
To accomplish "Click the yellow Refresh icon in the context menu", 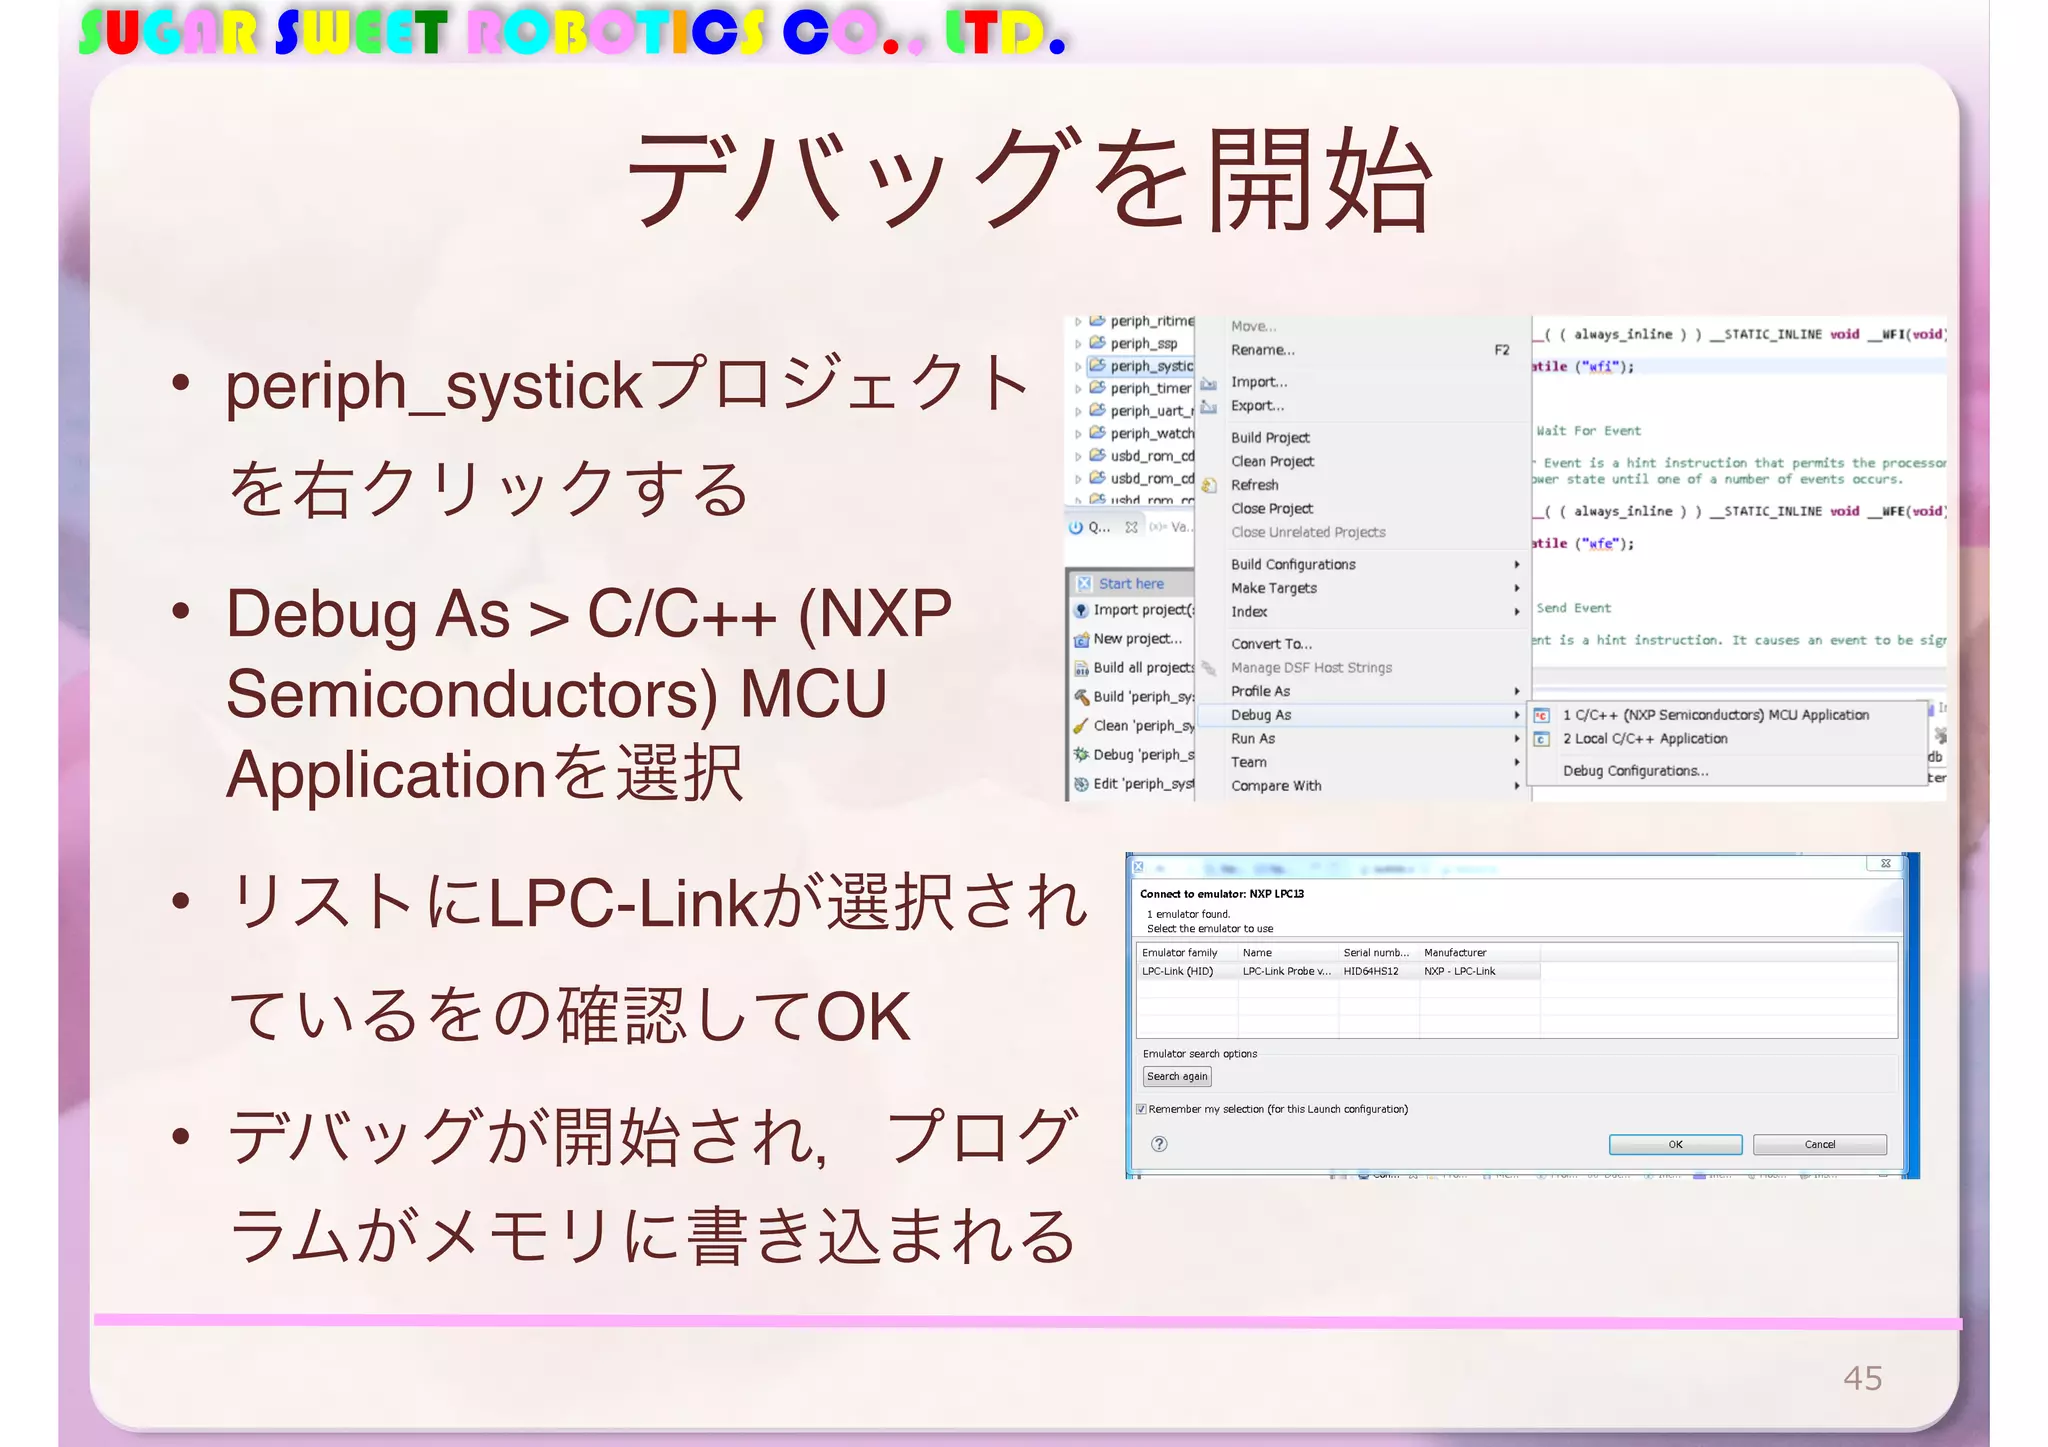I will [1209, 485].
